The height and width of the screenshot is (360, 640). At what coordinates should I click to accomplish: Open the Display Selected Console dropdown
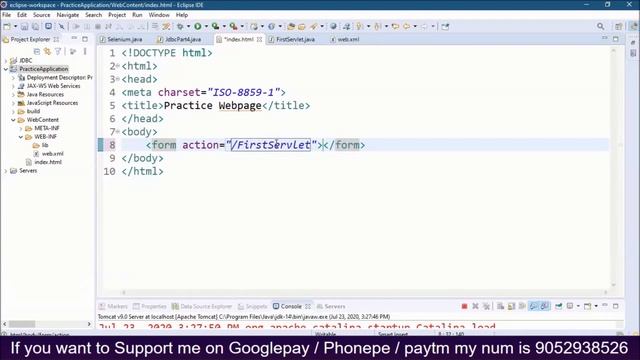tap(578, 306)
